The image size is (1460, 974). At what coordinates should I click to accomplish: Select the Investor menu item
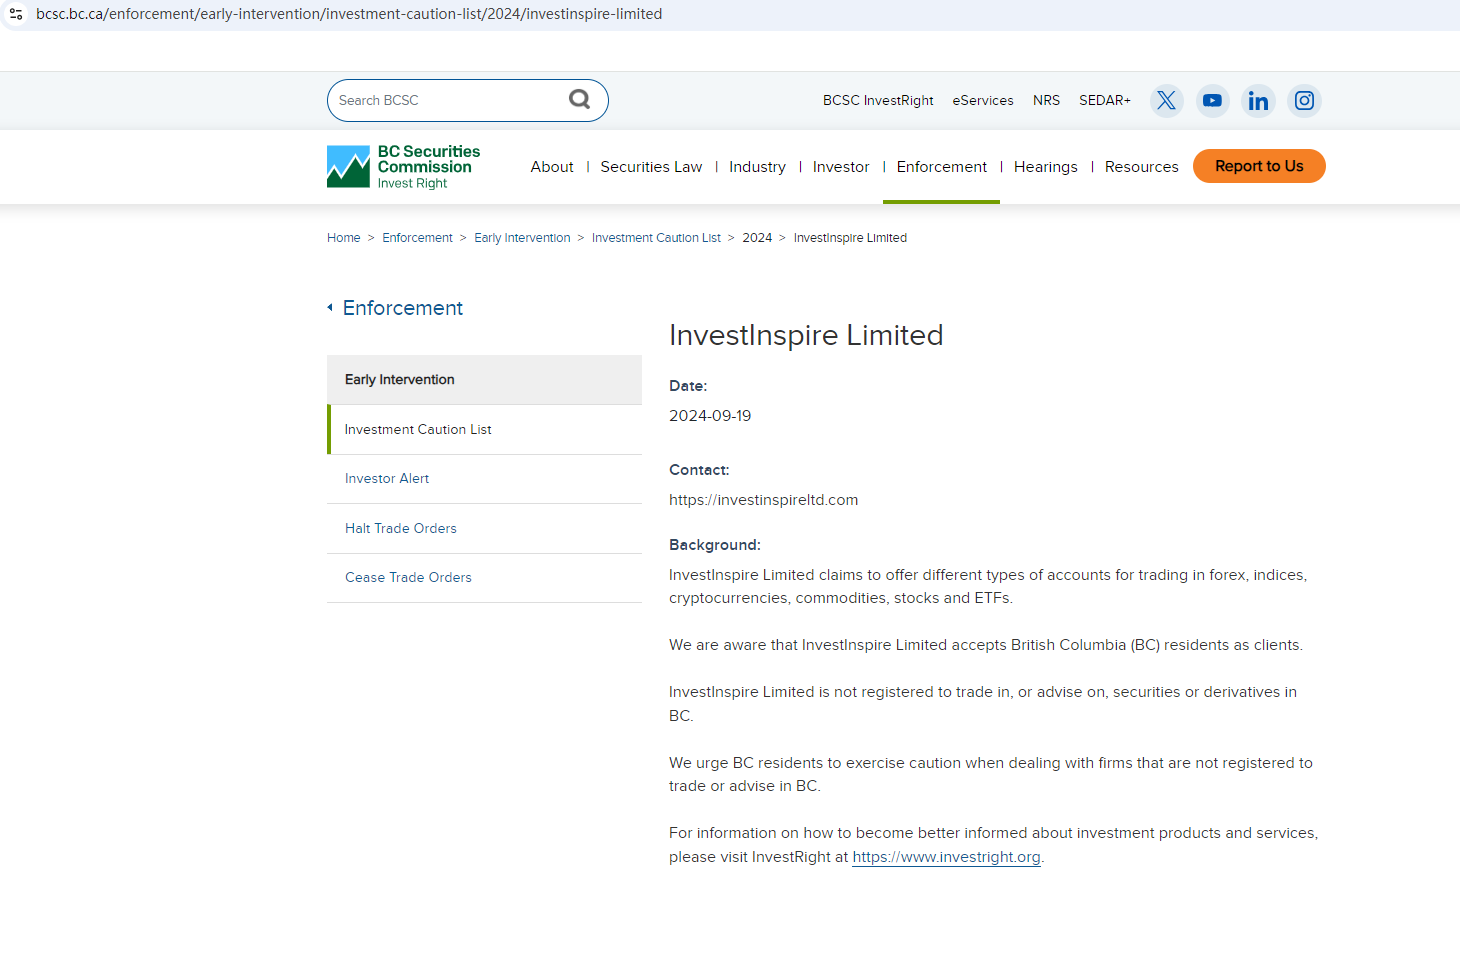click(840, 167)
